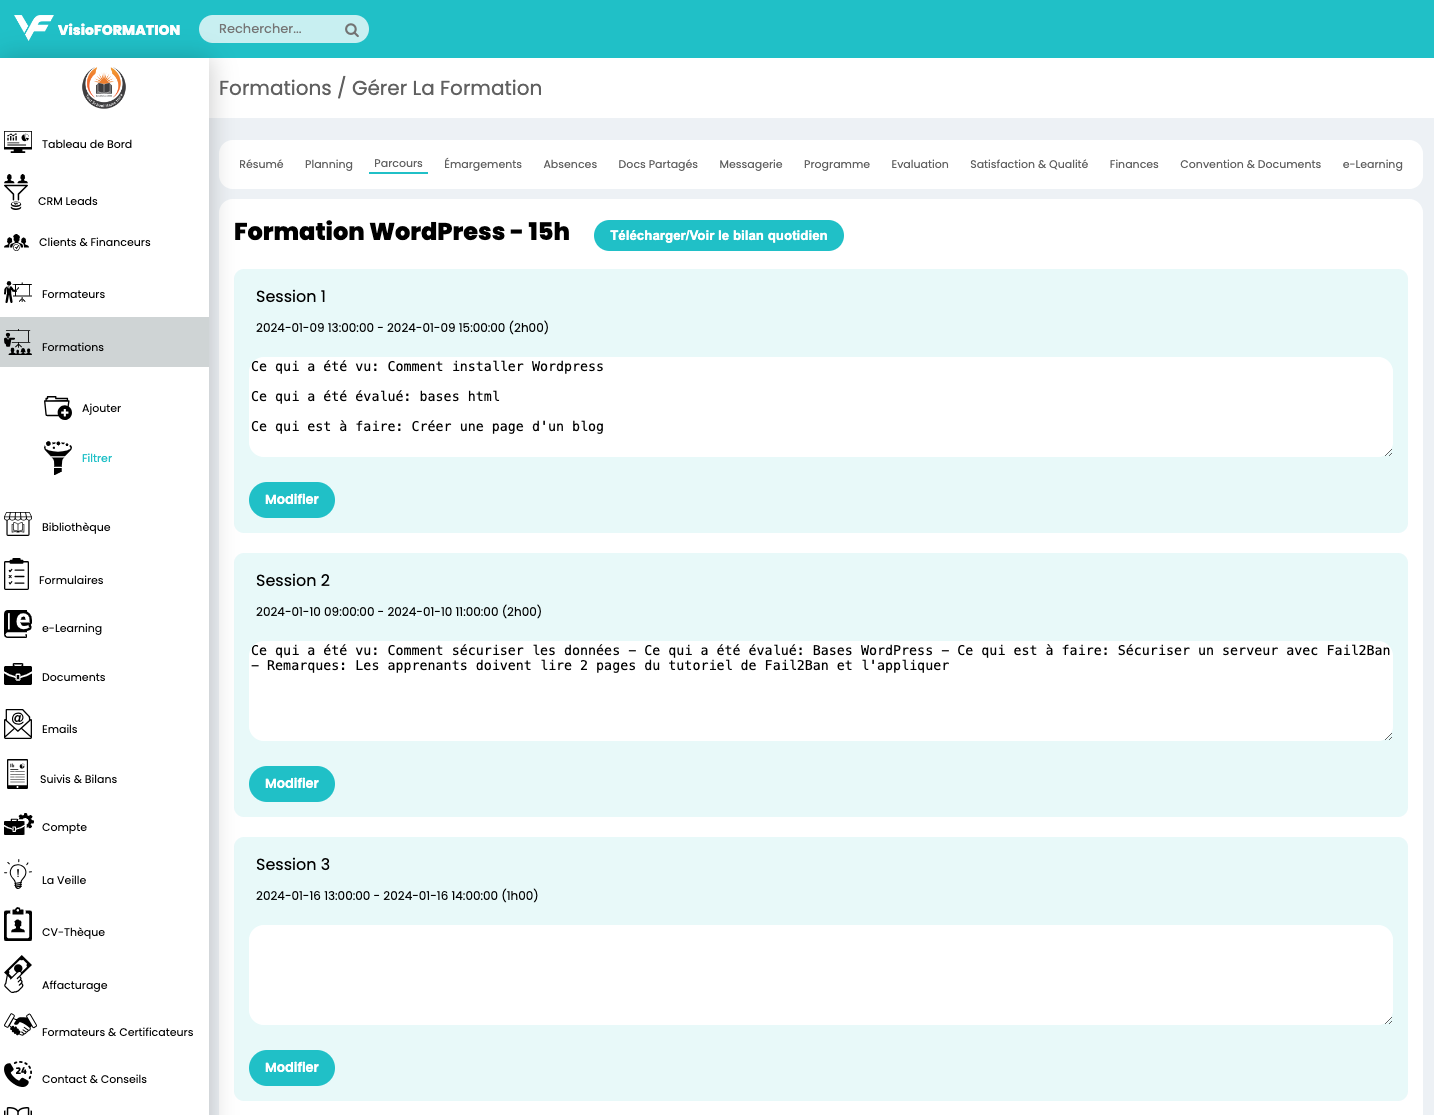Viewport: 1434px width, 1115px height.
Task: Switch to the Planning tab
Action: tap(329, 164)
